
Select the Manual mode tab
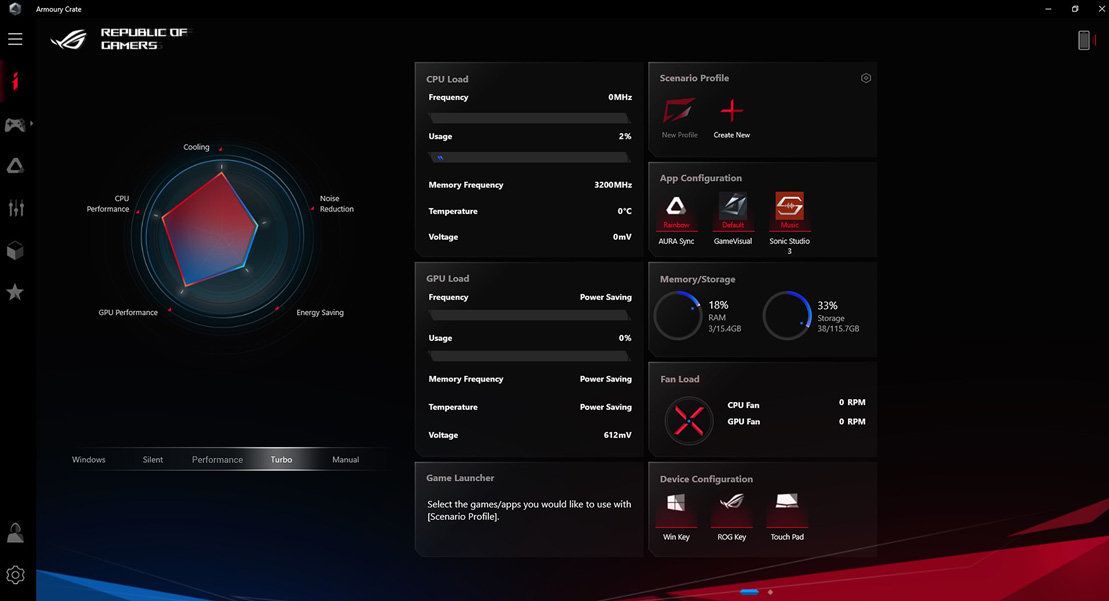(345, 460)
